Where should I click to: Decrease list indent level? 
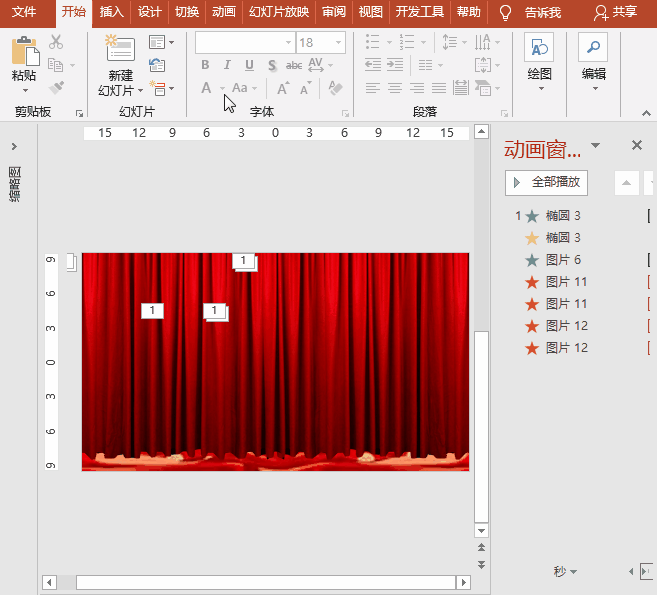pyautogui.click(x=372, y=65)
